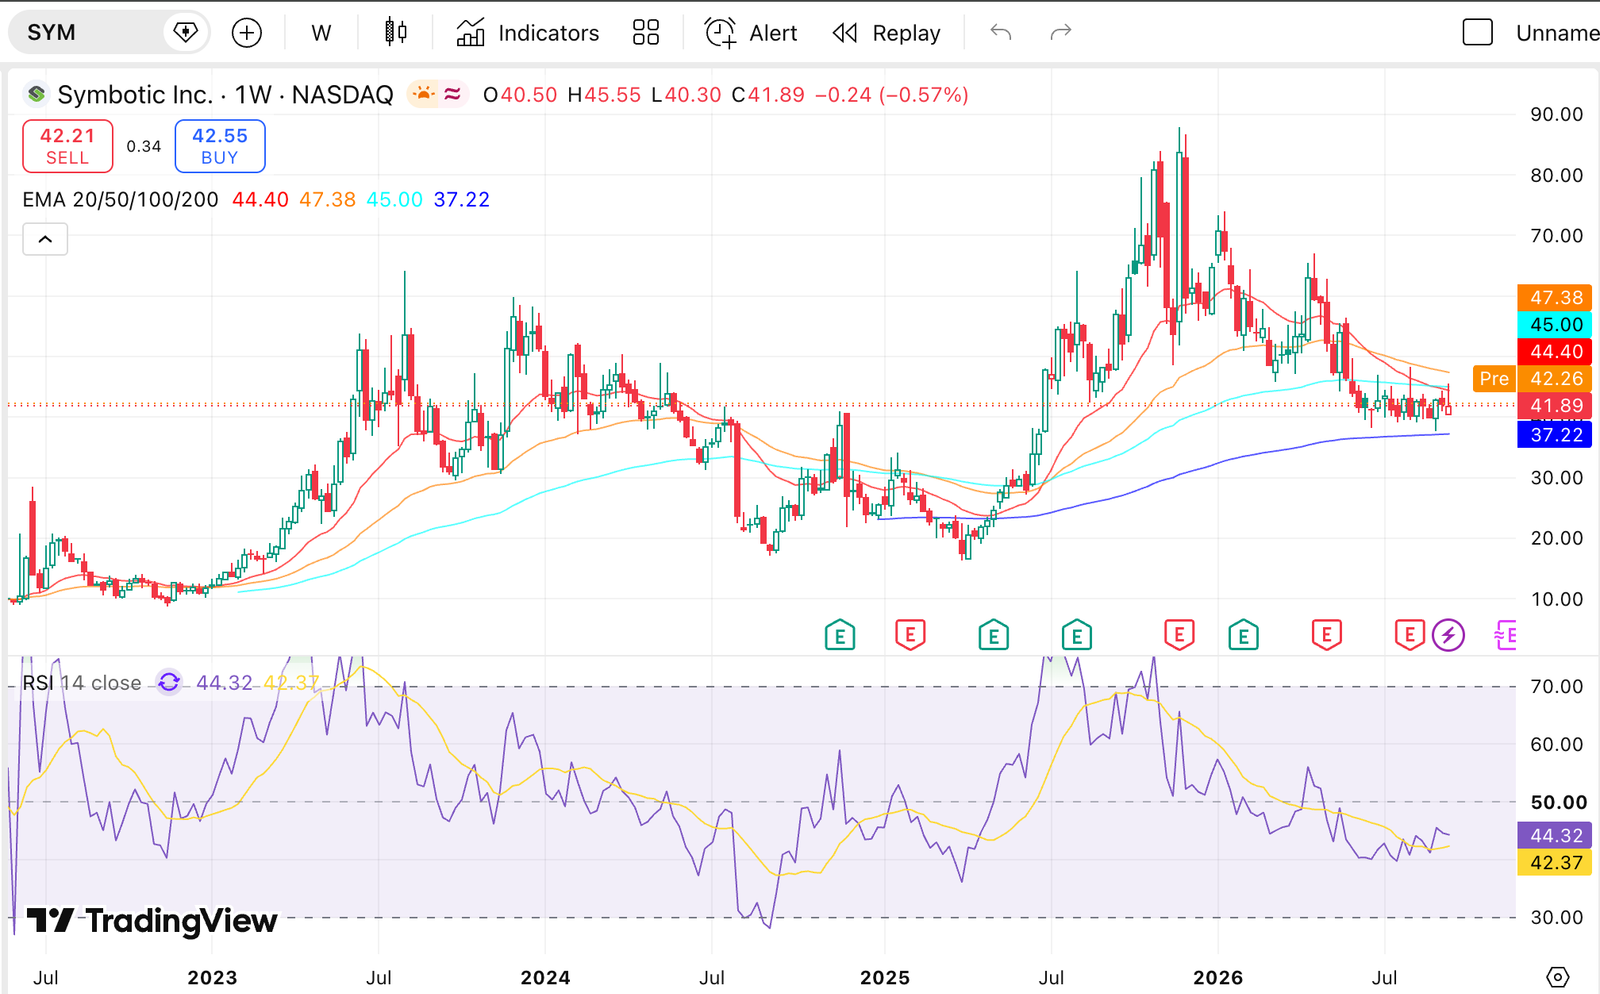Select the RSI 14 close legend label
The image size is (1600, 994).
tap(82, 683)
